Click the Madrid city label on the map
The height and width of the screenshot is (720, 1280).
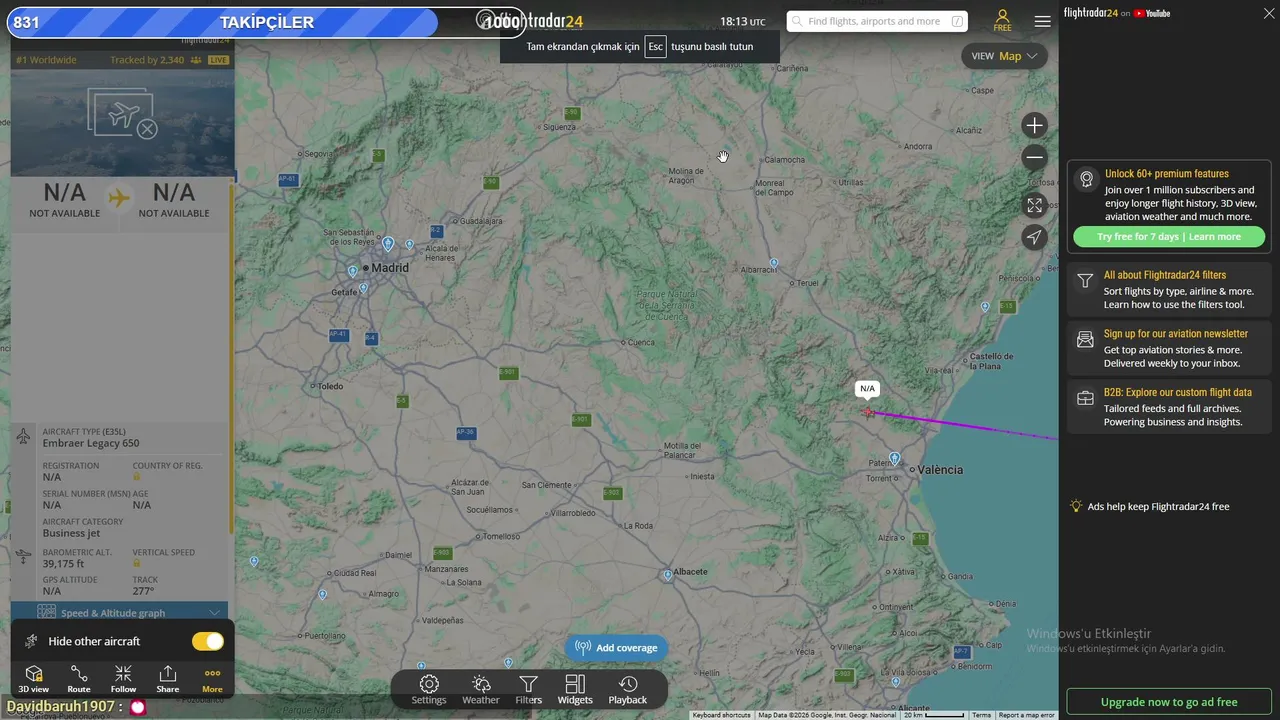point(390,268)
